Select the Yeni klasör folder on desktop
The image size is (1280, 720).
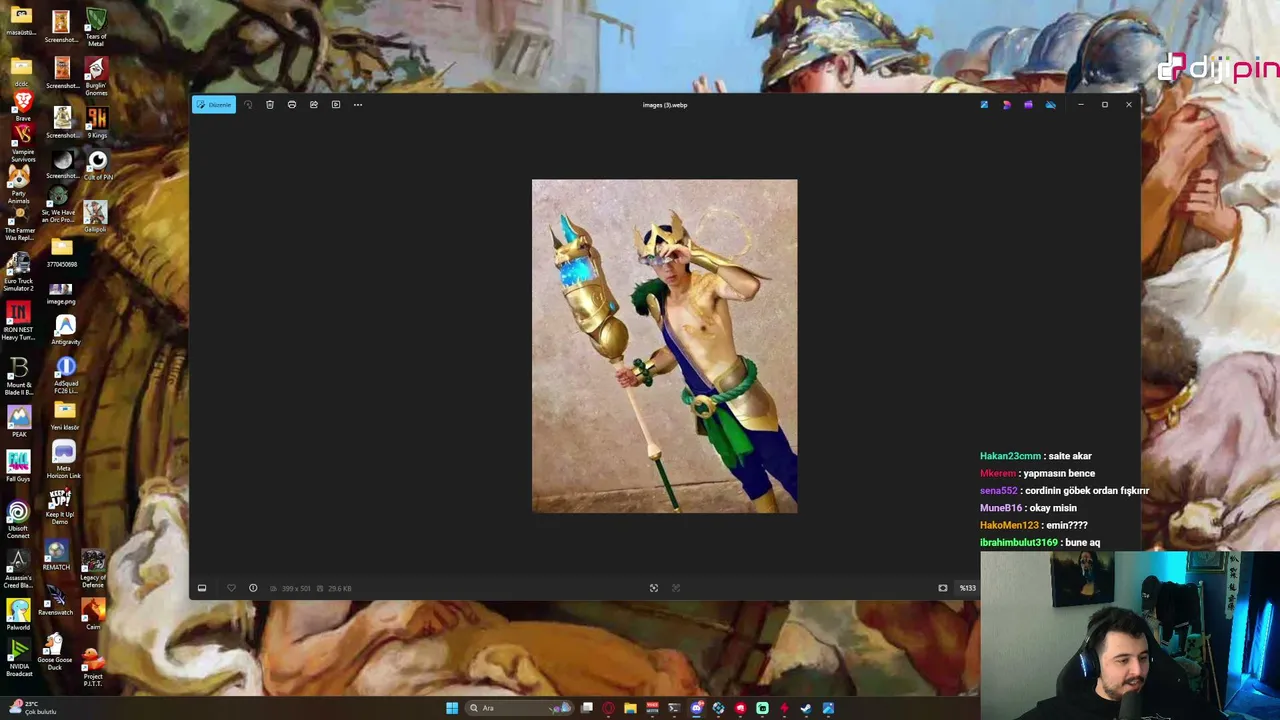click(65, 416)
